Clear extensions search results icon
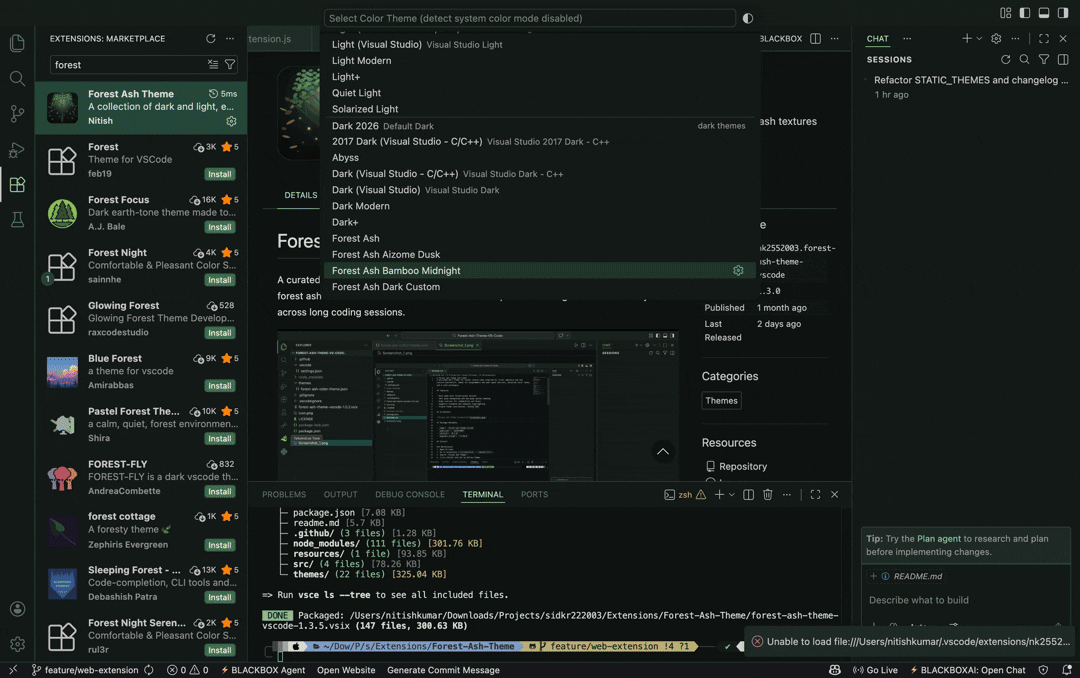 pos(213,64)
